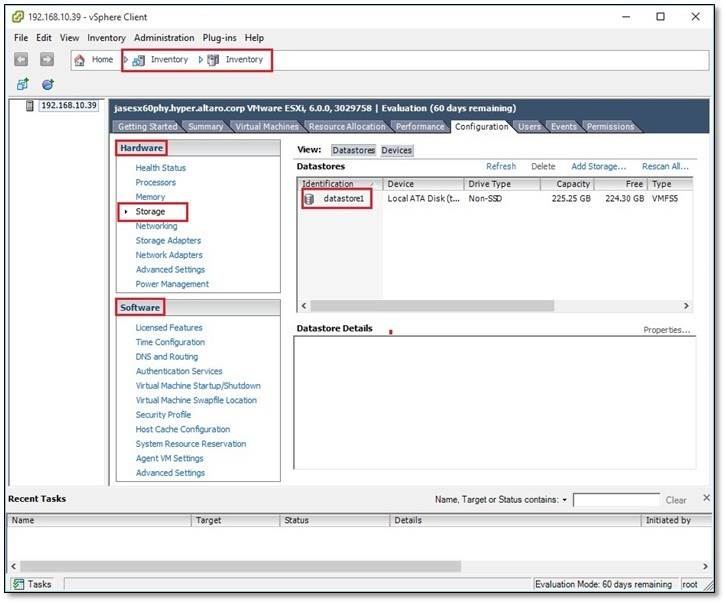Switch to the Users tab
726x604 pixels.
click(x=529, y=126)
